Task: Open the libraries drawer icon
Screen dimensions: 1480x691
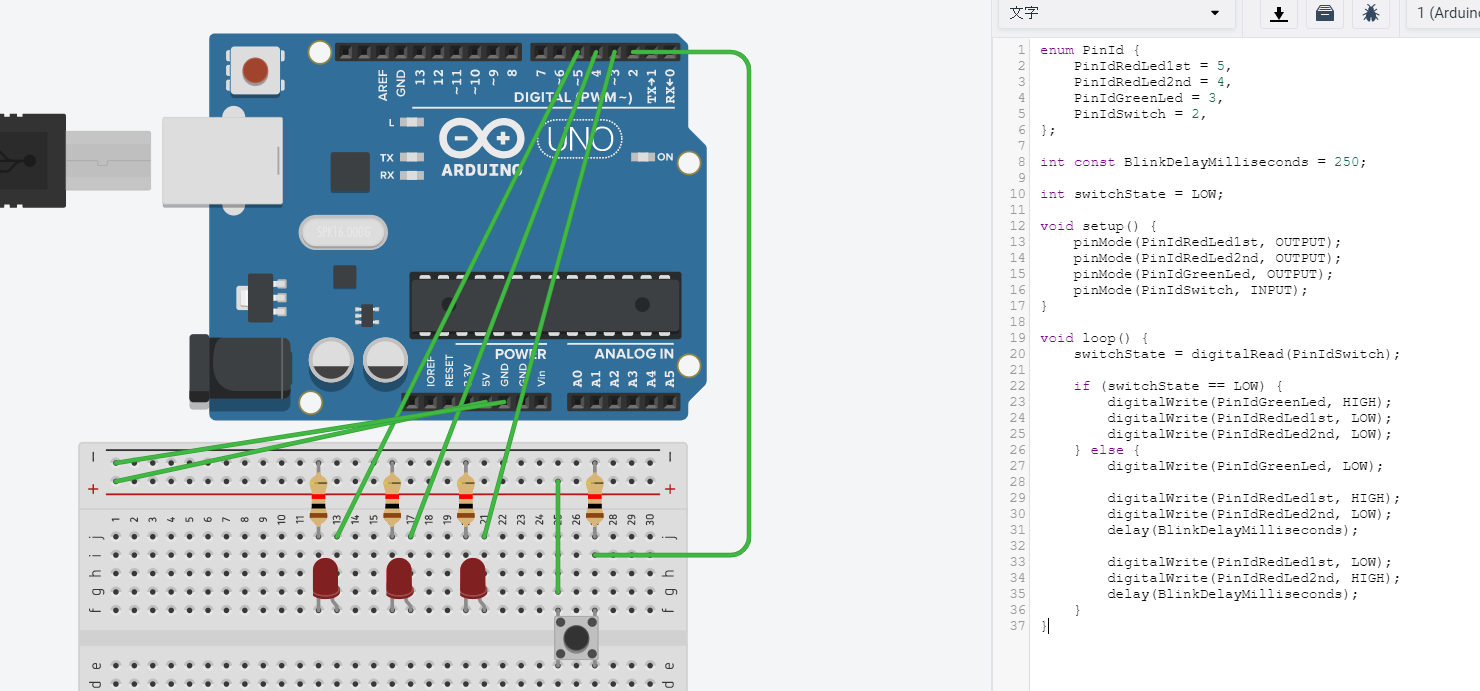Action: click(1324, 14)
